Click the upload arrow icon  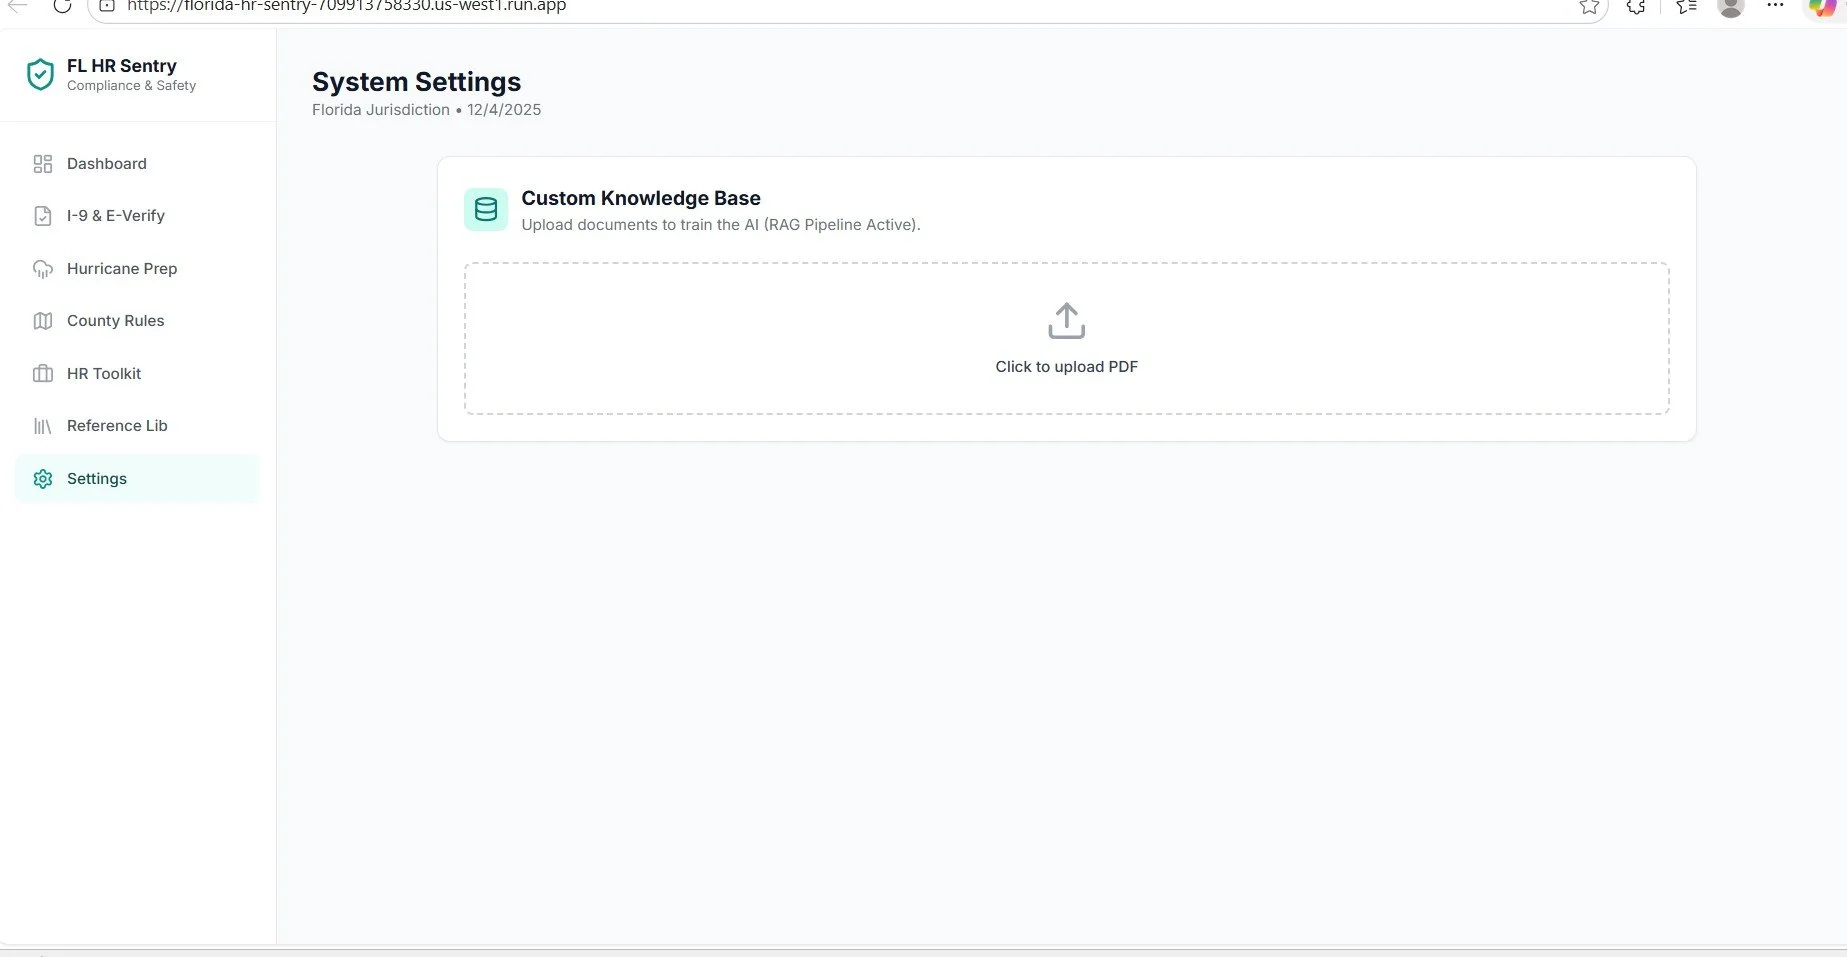click(1067, 321)
